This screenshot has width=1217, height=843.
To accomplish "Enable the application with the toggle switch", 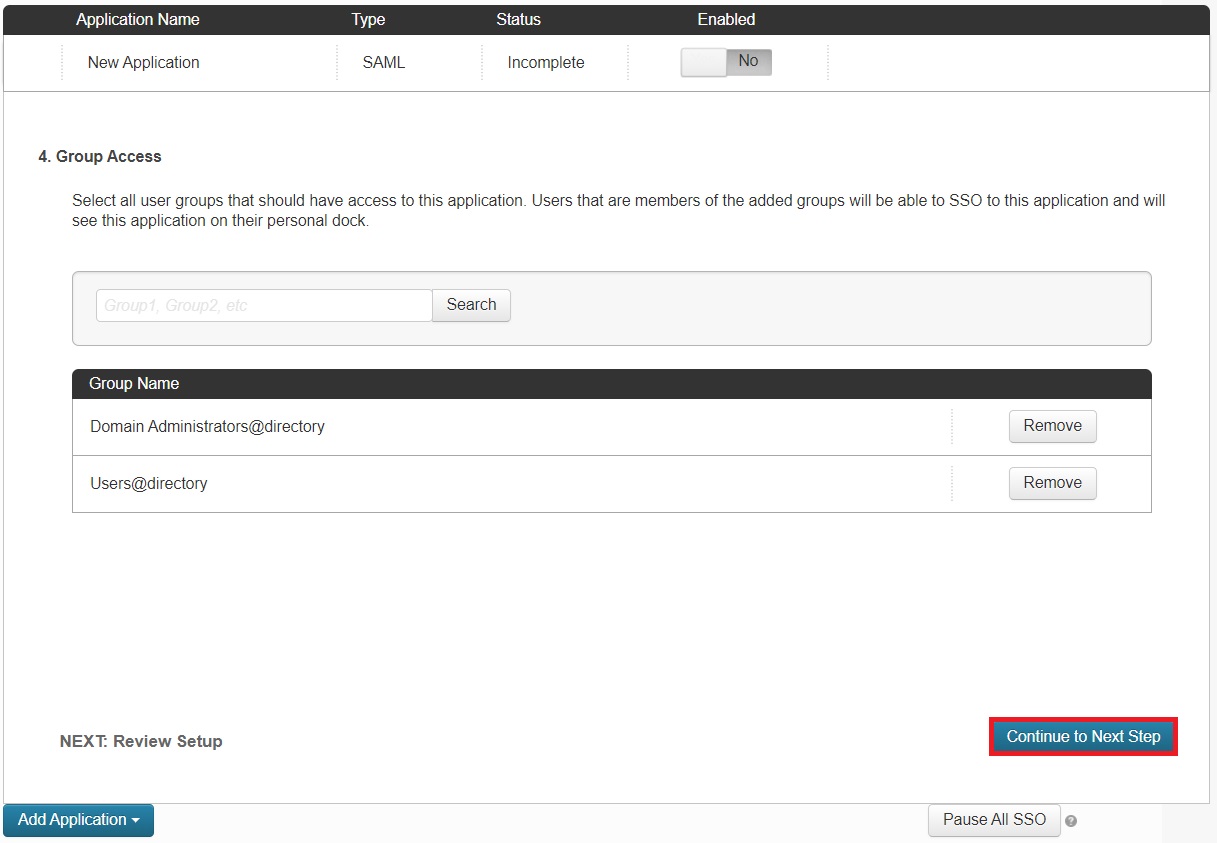I will 726,61.
